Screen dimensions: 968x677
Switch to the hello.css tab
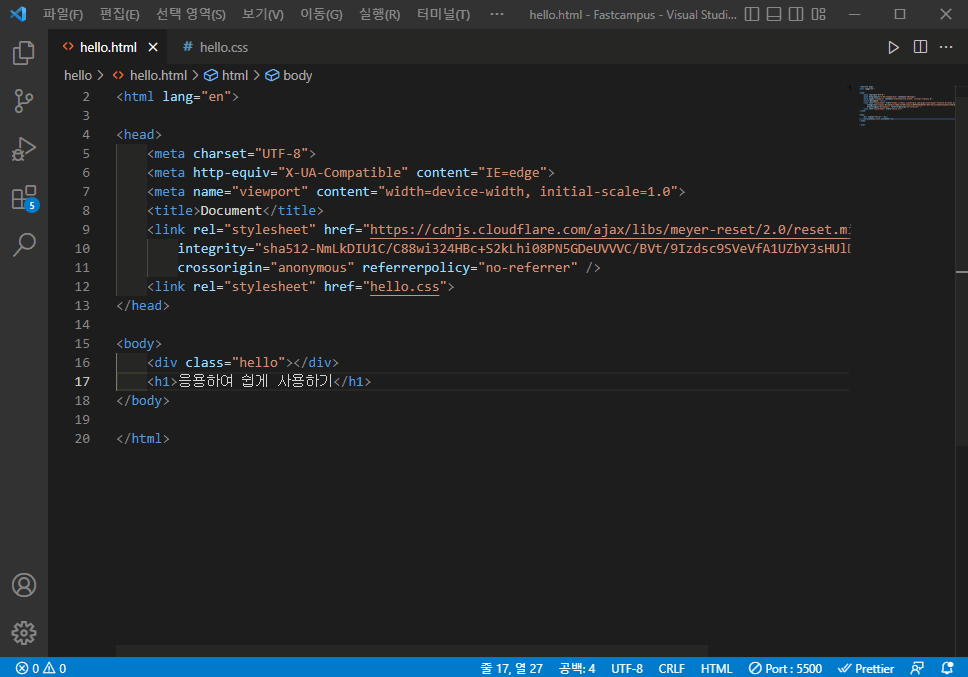[215, 47]
